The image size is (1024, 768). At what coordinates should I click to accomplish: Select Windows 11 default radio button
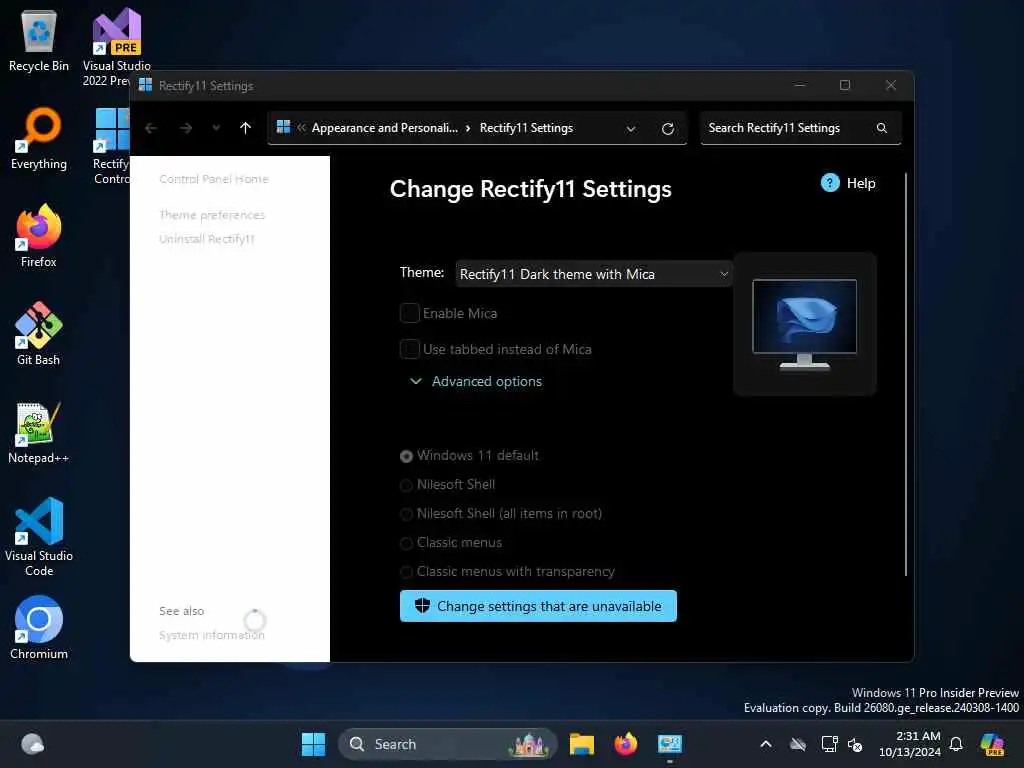point(406,456)
